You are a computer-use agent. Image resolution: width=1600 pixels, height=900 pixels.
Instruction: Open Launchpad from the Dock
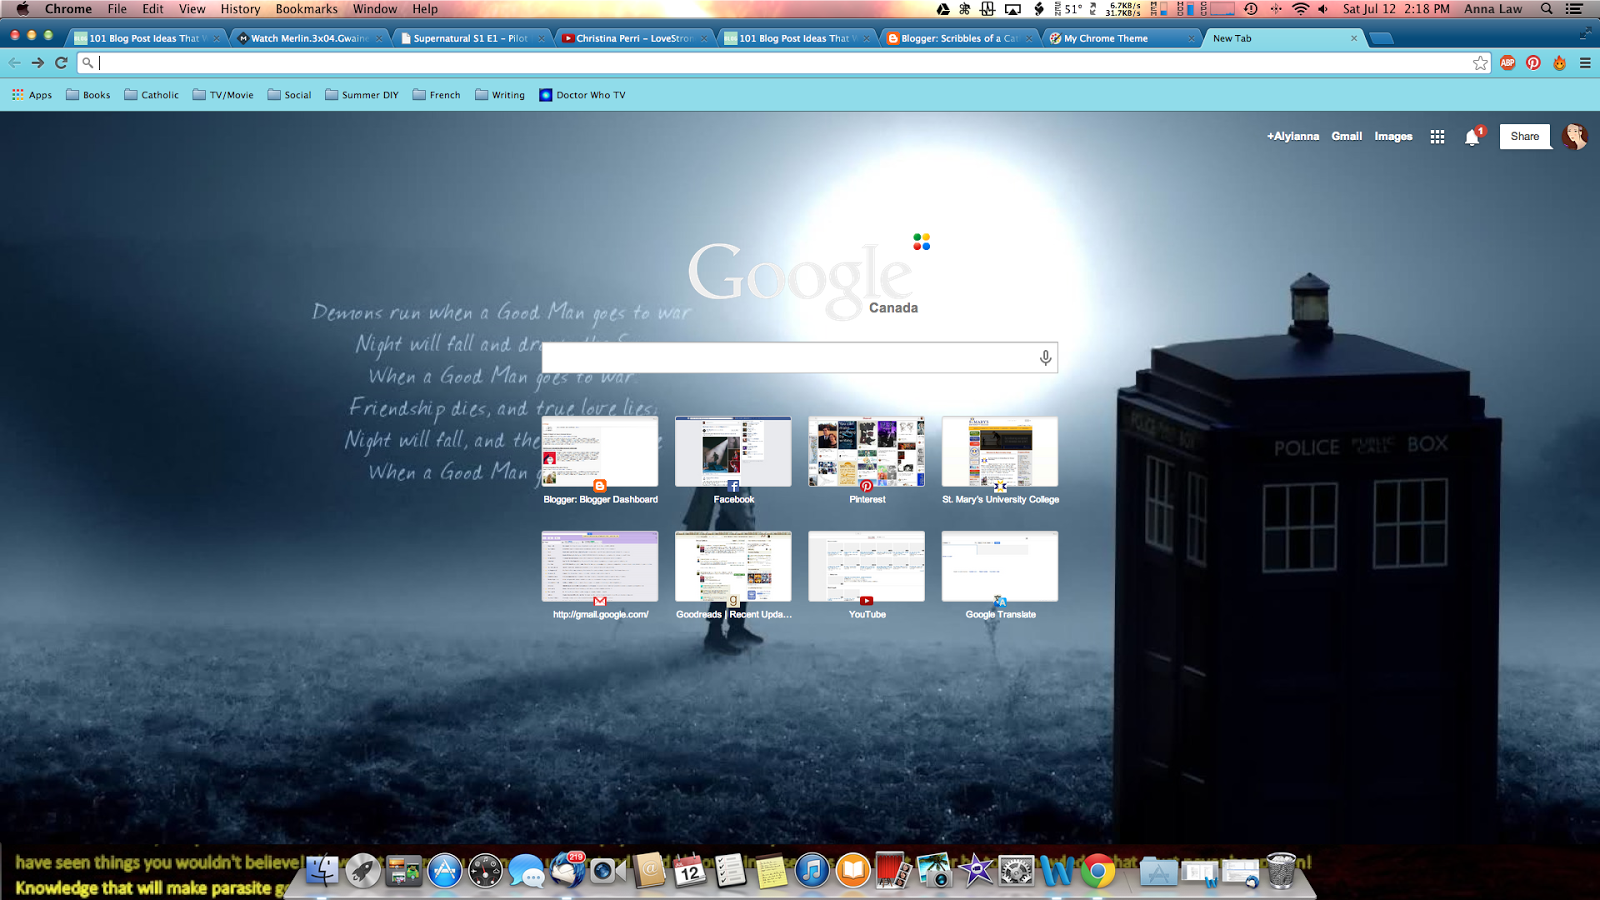tap(363, 871)
